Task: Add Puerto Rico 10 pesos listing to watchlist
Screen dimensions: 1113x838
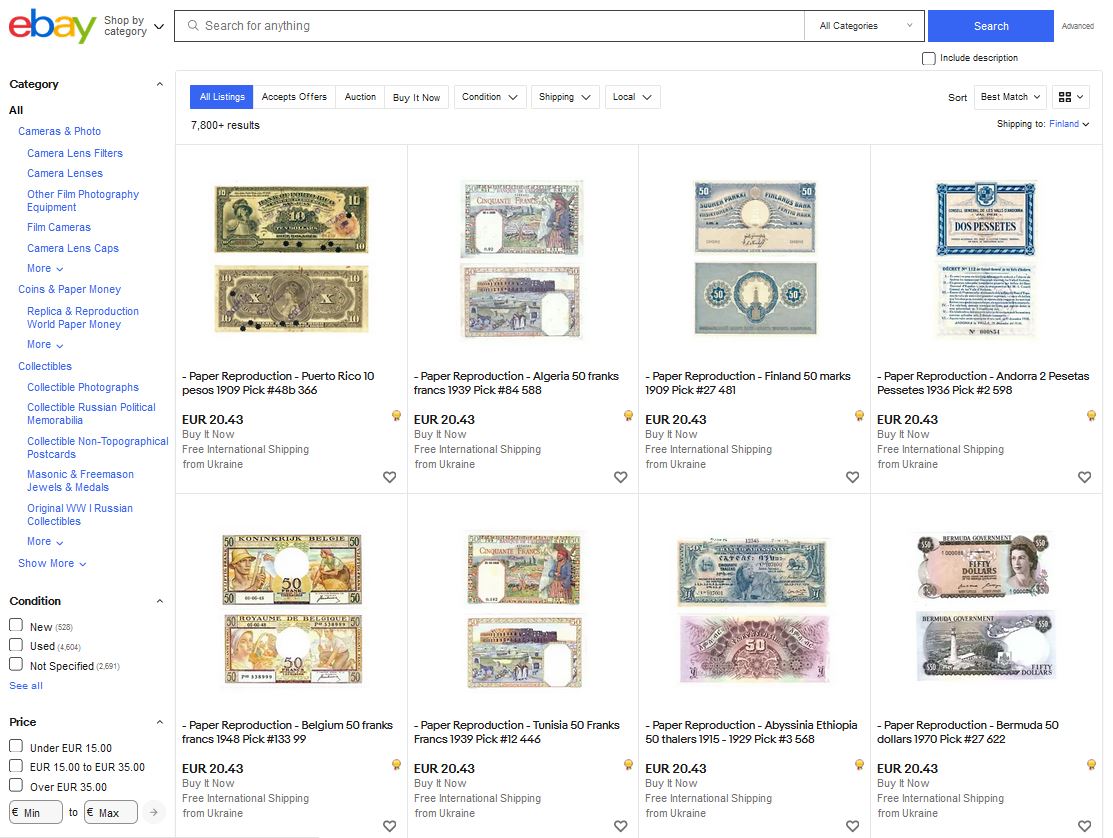Action: click(389, 477)
